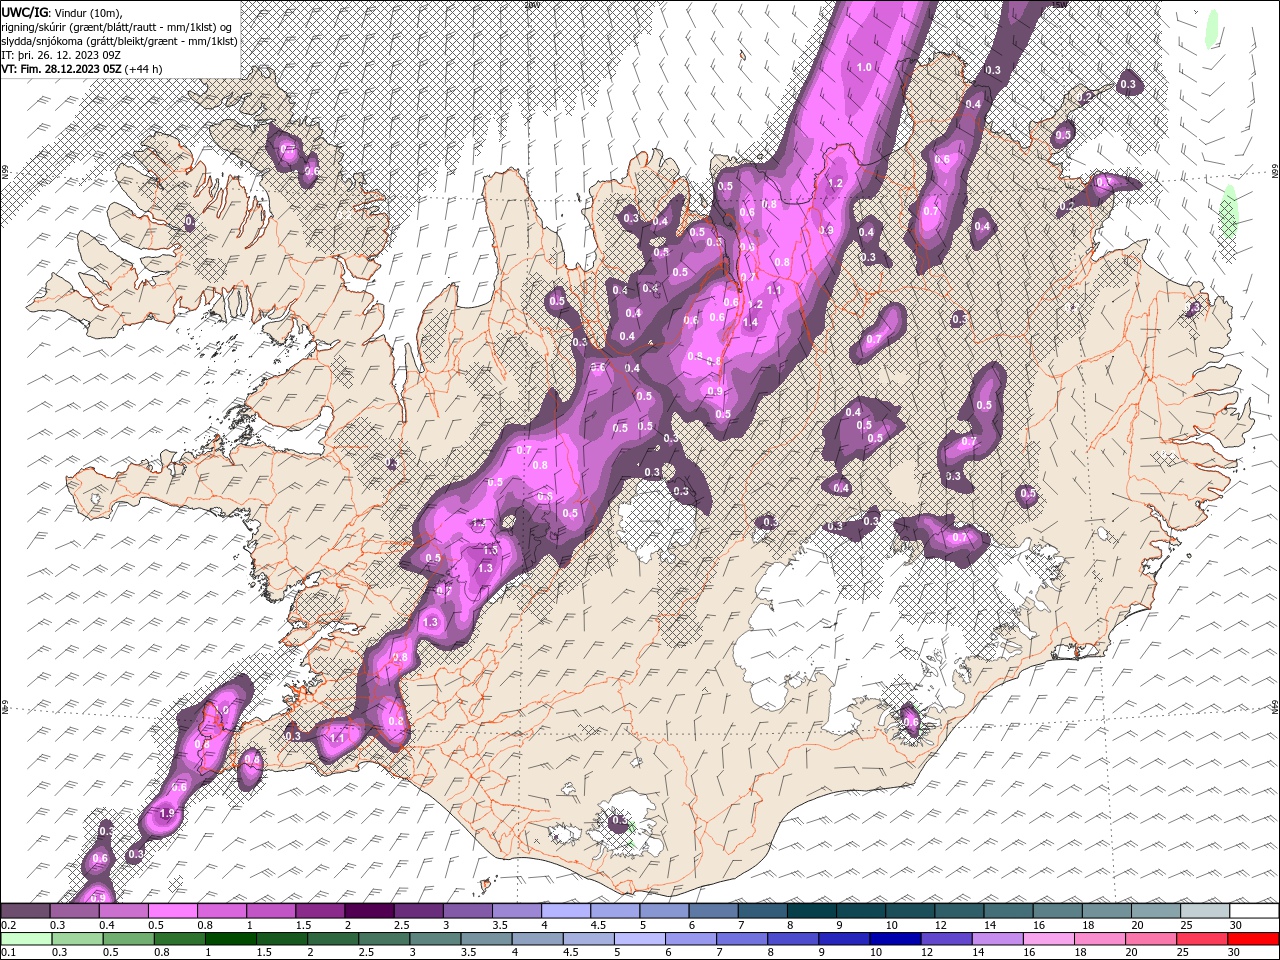Screen dimensions: 1280x960
Task: Select the snow scale swatch starting at 1.5
Action: click(x=319, y=911)
